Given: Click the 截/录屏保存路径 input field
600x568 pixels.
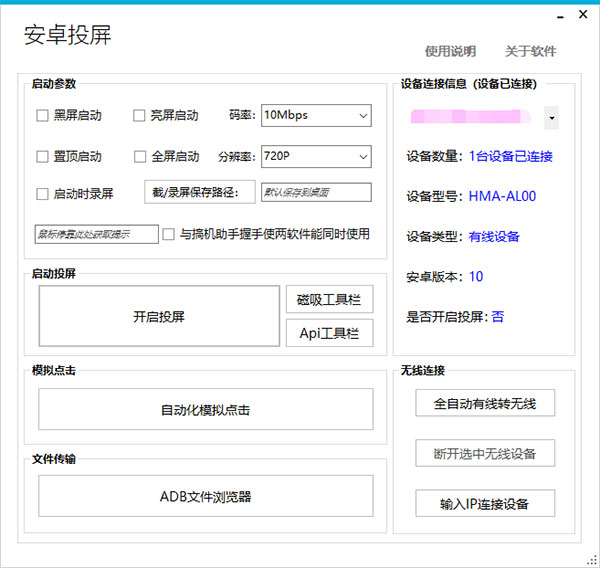Looking at the screenshot, I should click(x=315, y=192).
